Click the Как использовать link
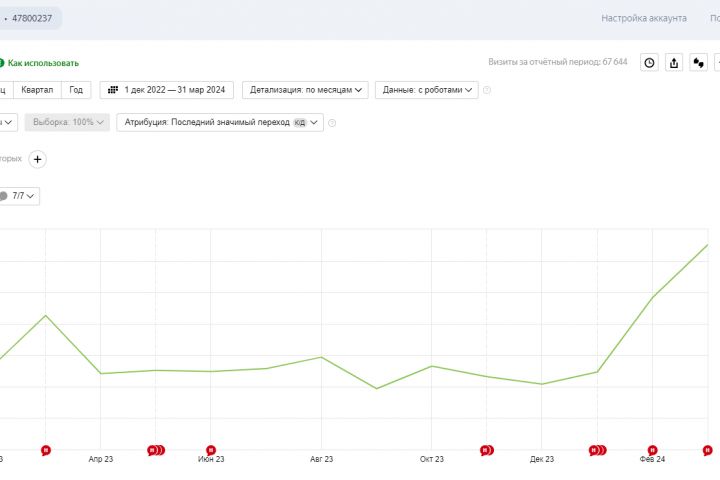The image size is (720, 480). (x=41, y=63)
